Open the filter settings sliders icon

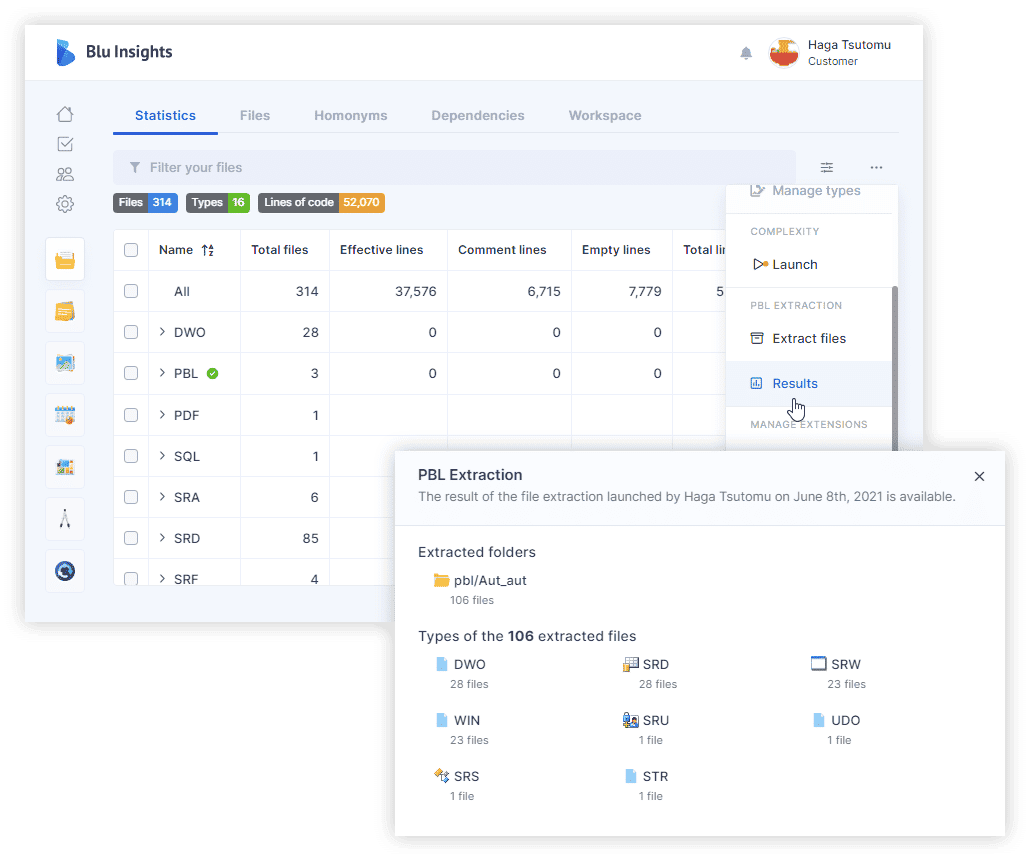(x=827, y=167)
